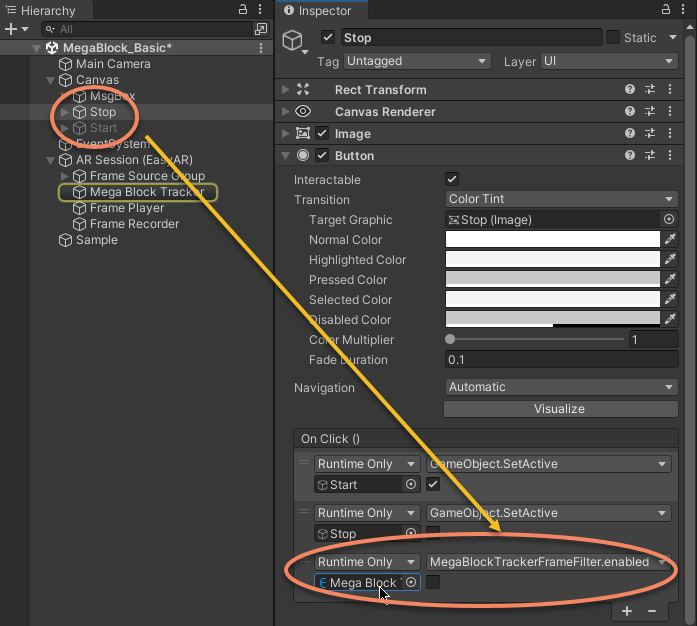Click the eyedropper next to Normal Color
Viewport: 697px width, 626px height.
pyautogui.click(x=670, y=240)
